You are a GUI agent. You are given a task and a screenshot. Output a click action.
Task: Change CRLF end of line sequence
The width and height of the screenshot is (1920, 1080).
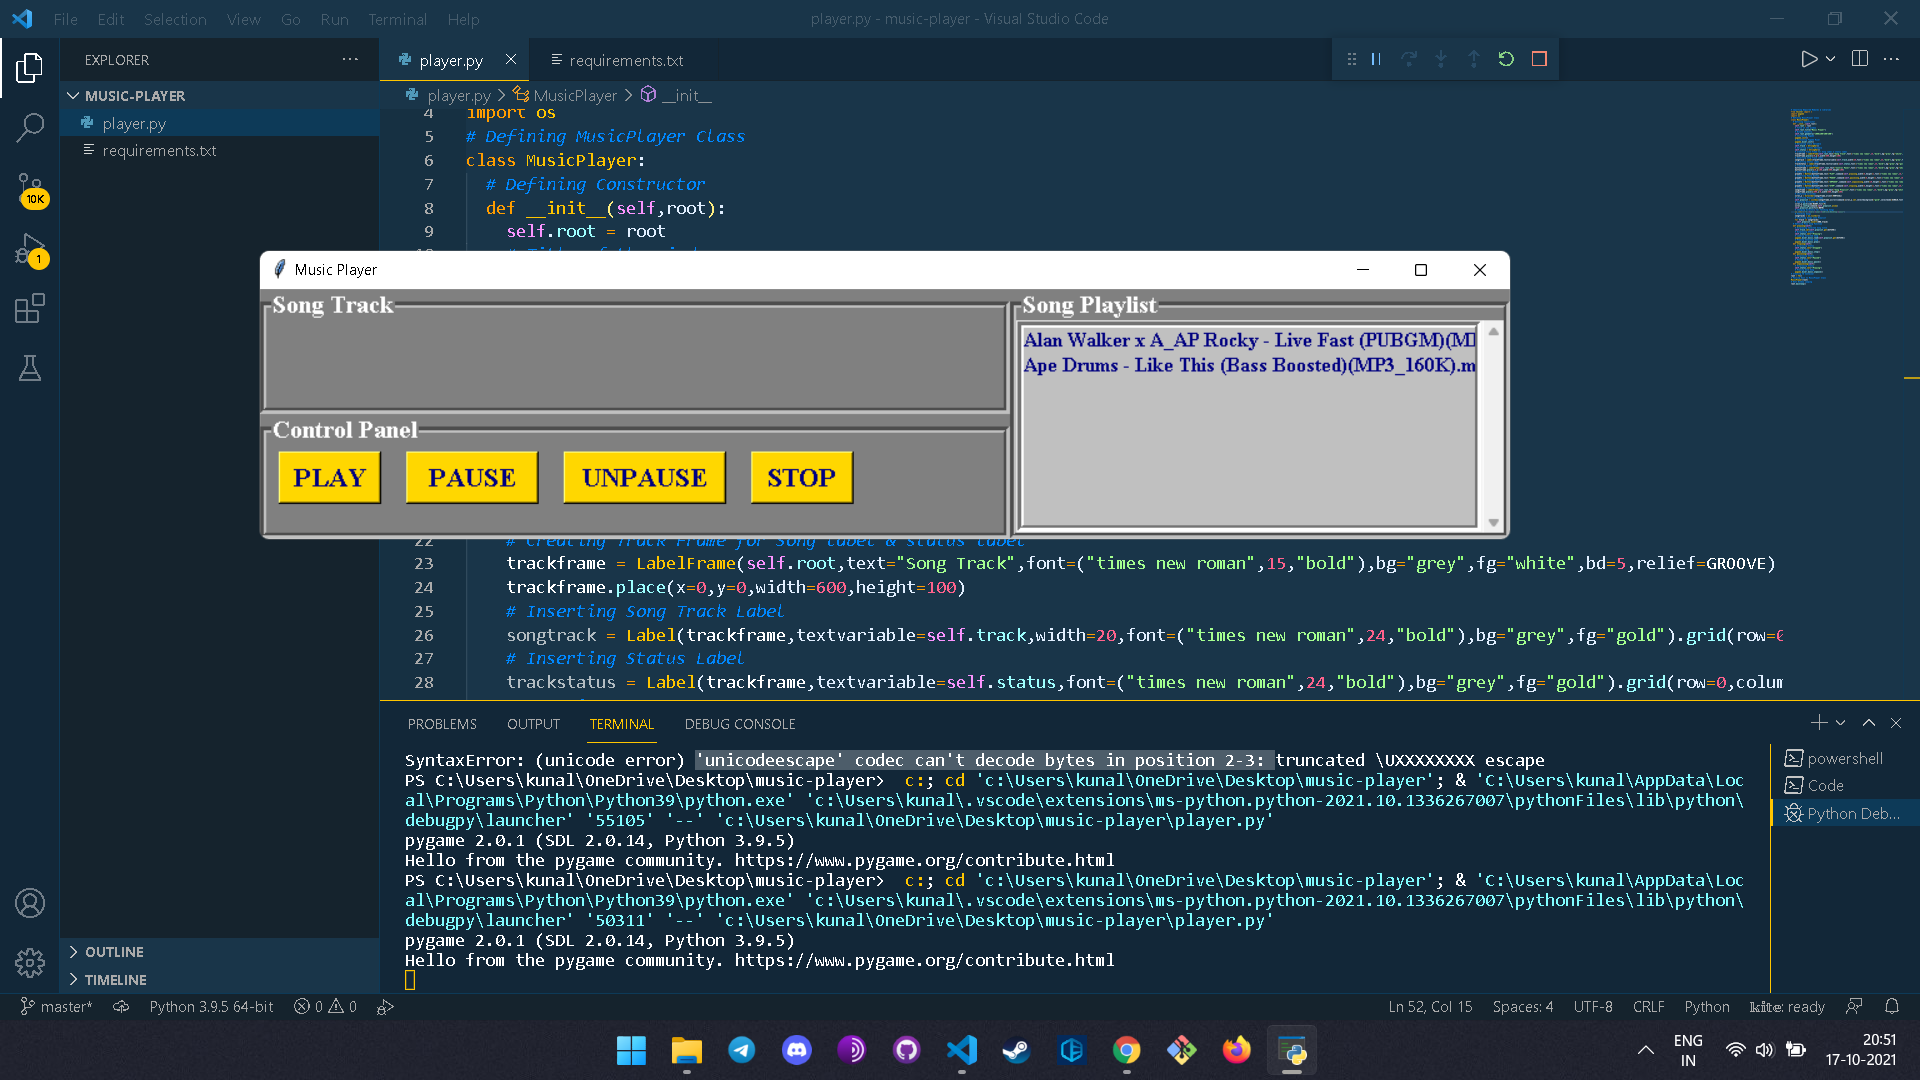pyautogui.click(x=1648, y=1006)
